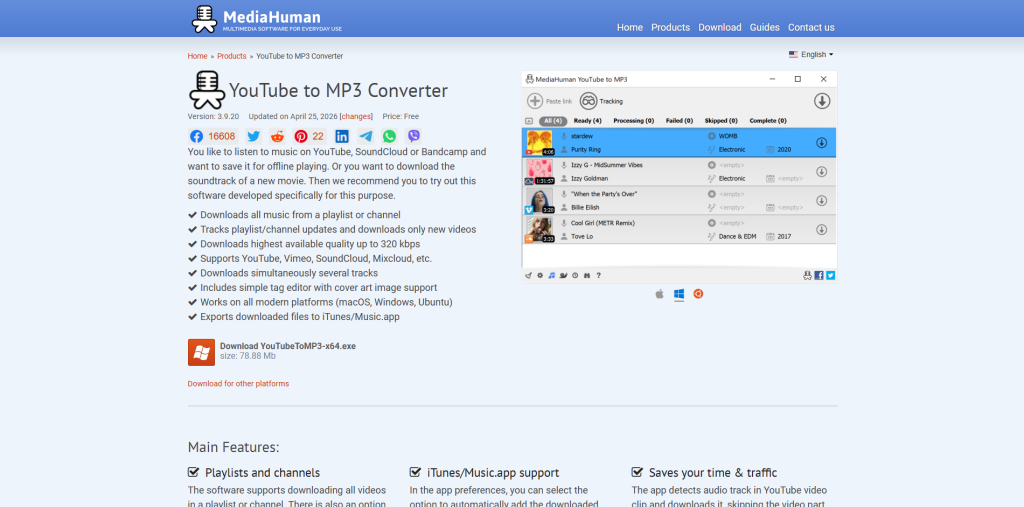Click the question mark help icon in app bar

point(599,276)
